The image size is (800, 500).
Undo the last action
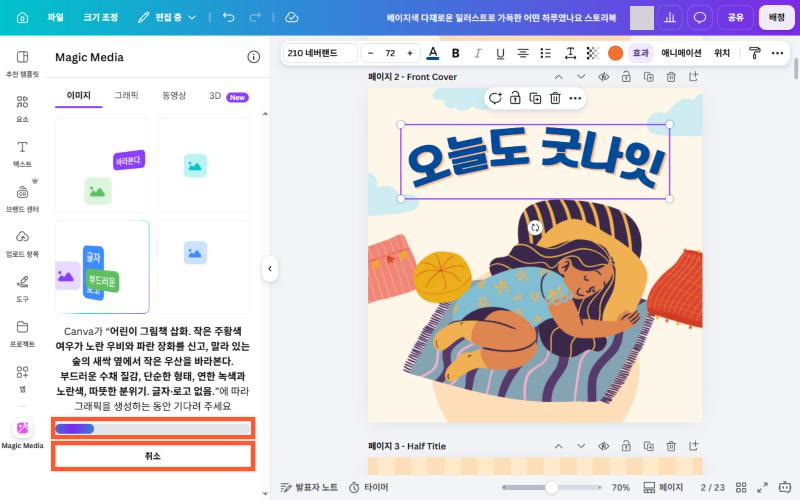[229, 17]
